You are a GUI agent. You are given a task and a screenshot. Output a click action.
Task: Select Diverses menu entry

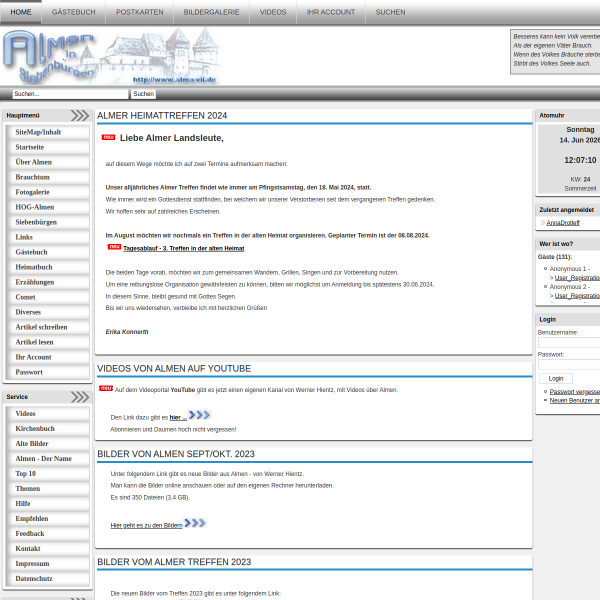point(48,312)
